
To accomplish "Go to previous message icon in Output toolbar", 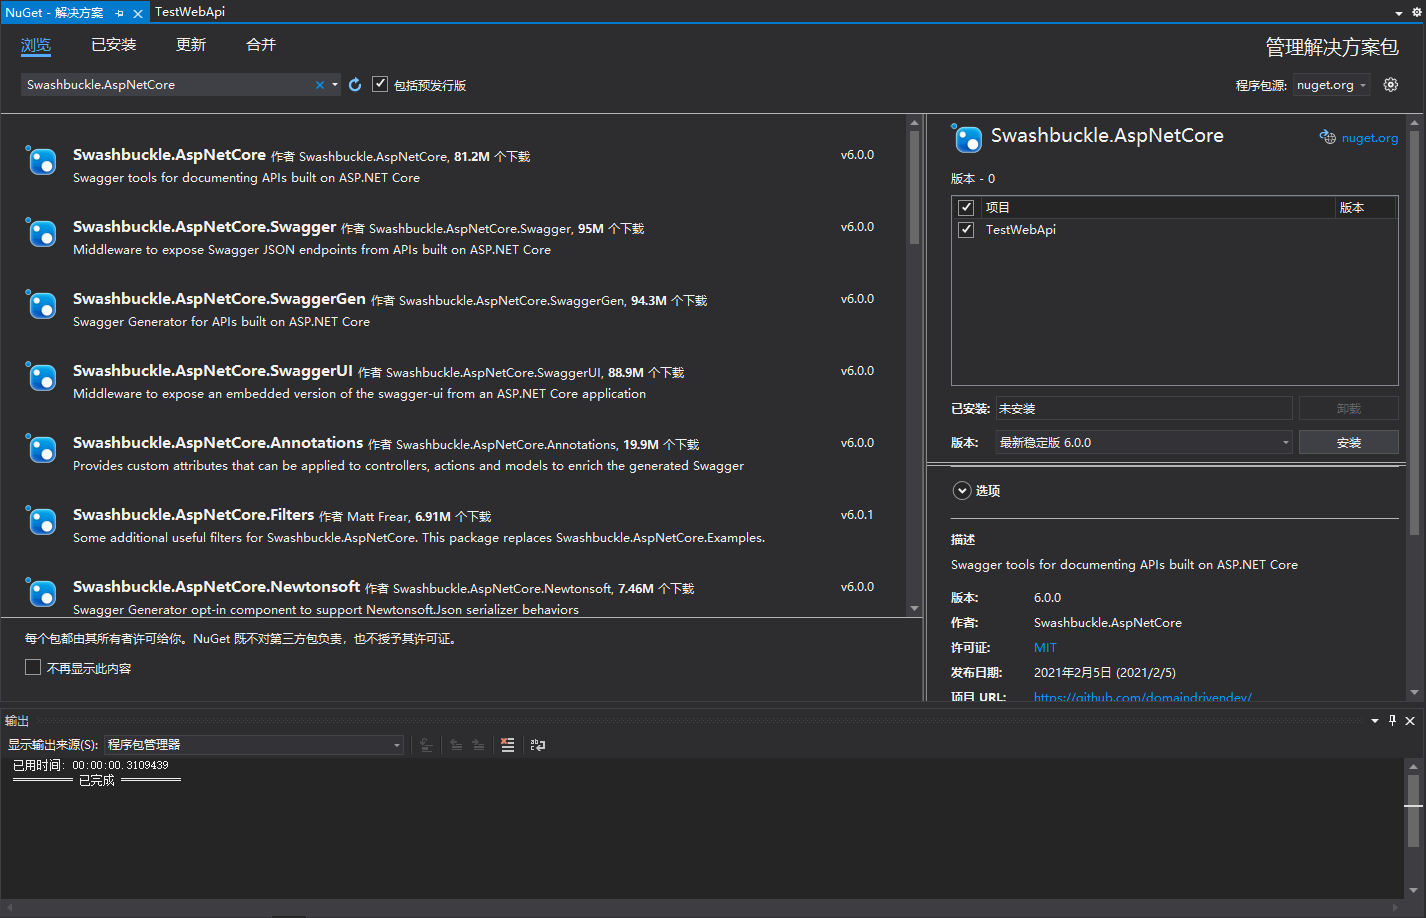I will point(456,745).
